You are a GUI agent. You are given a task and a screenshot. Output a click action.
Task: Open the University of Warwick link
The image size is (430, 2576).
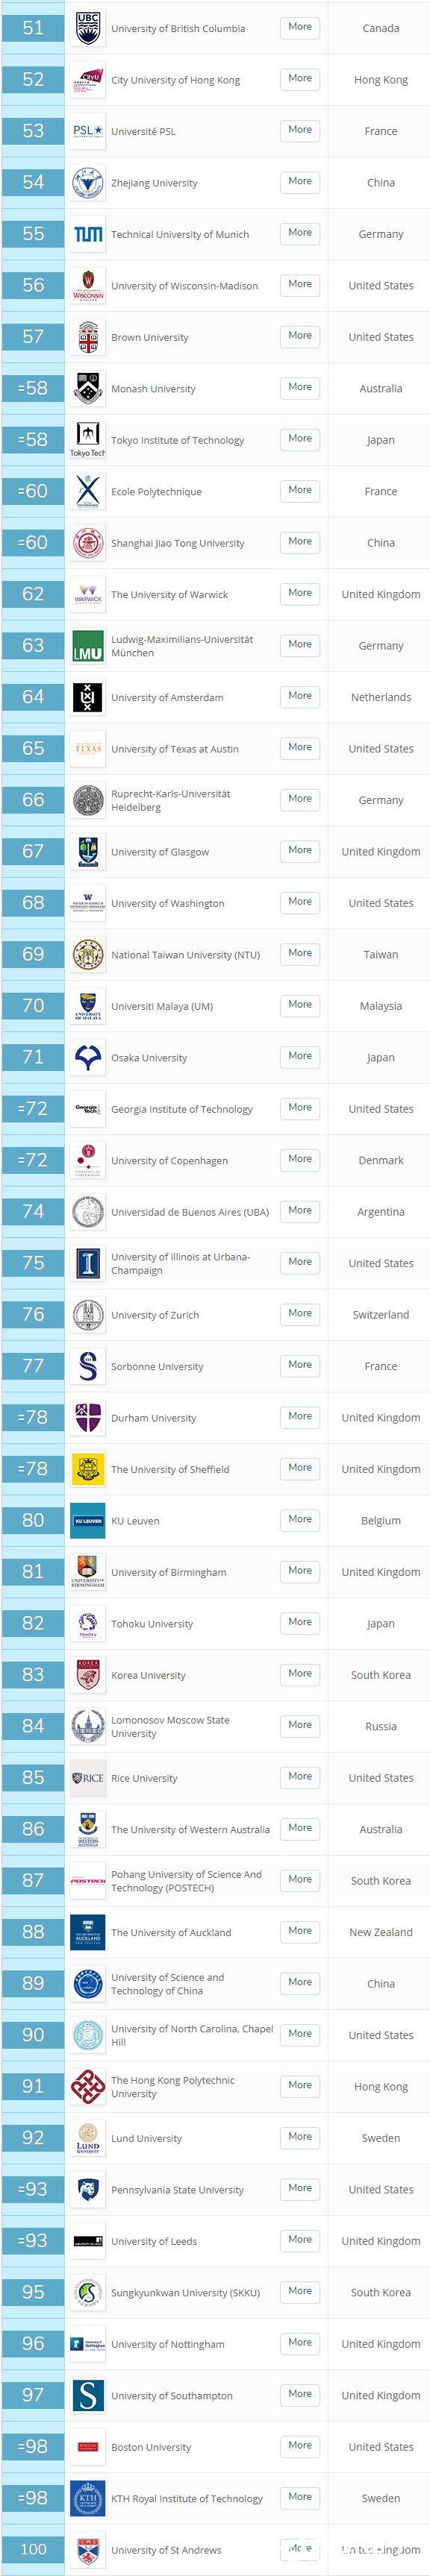pos(169,595)
